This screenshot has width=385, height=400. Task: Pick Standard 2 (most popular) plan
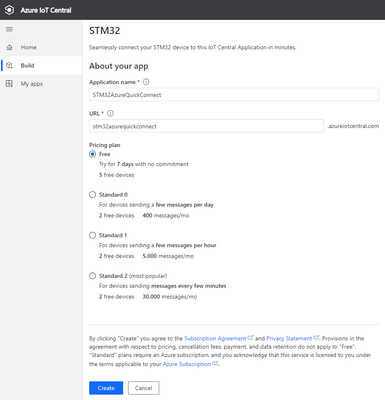tap(93, 276)
